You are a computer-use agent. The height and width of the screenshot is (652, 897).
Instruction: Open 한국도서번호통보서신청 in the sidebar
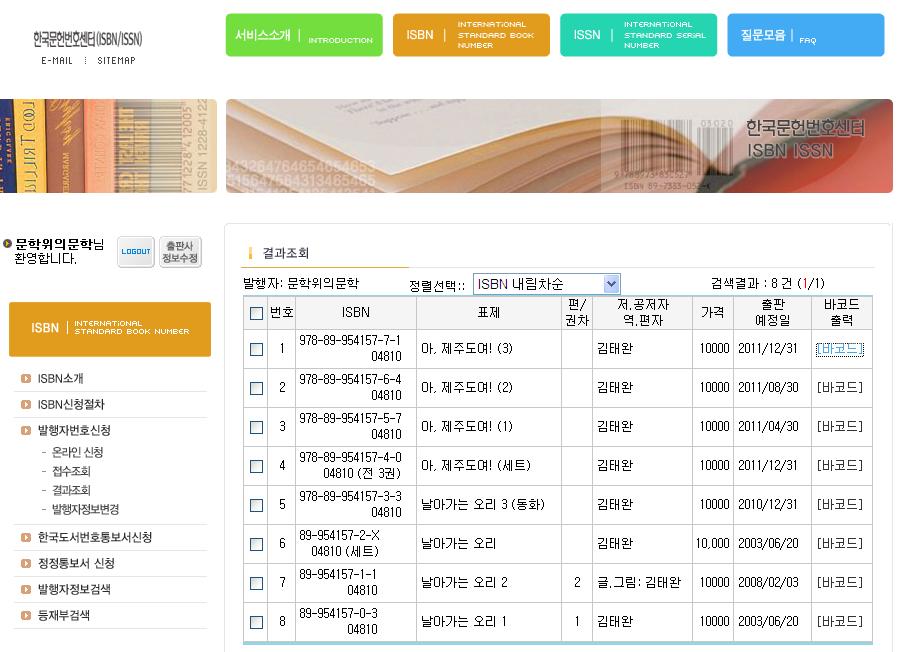94,538
